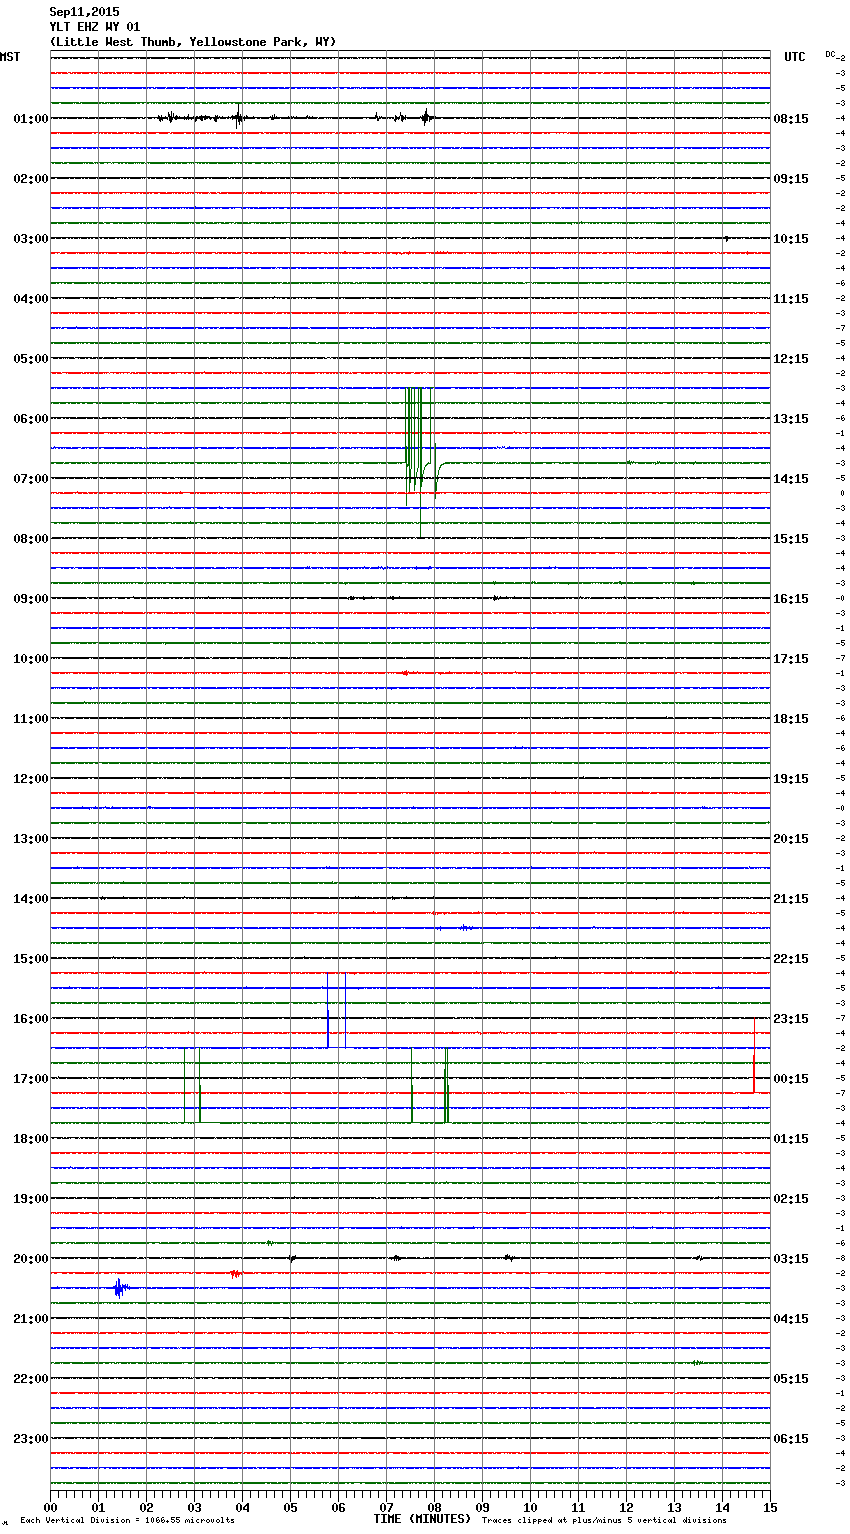The image size is (850, 1534).
Task: Click the '21:00' MST time label
Action: pyautogui.click(x=31, y=1319)
